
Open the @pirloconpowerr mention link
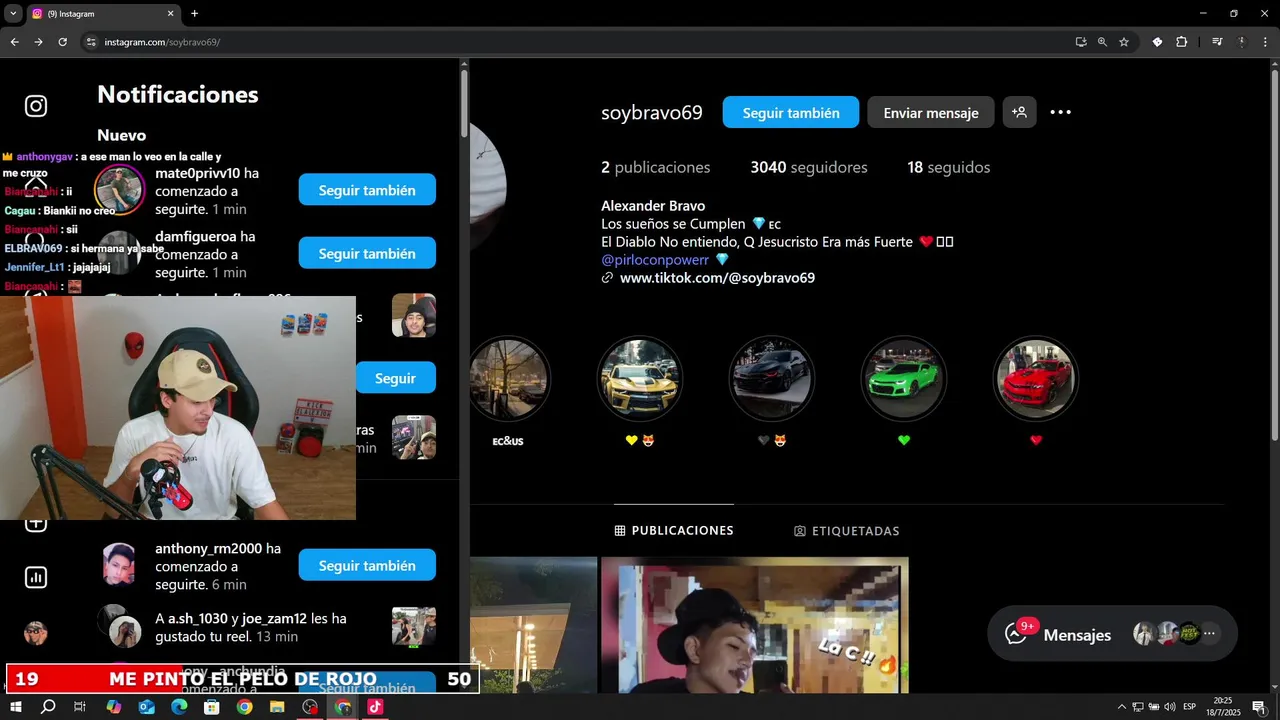[x=655, y=259]
